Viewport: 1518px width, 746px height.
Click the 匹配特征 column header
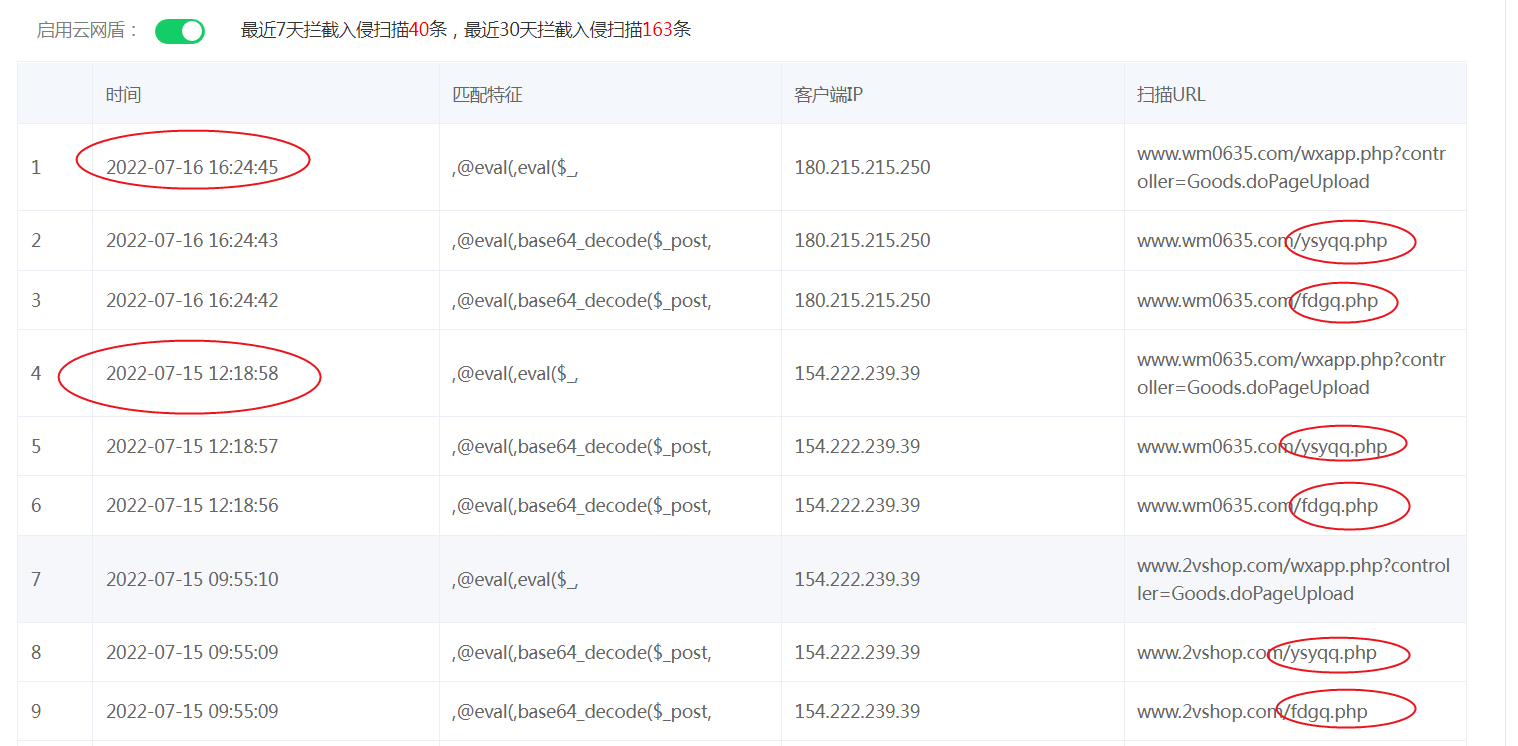[487, 95]
